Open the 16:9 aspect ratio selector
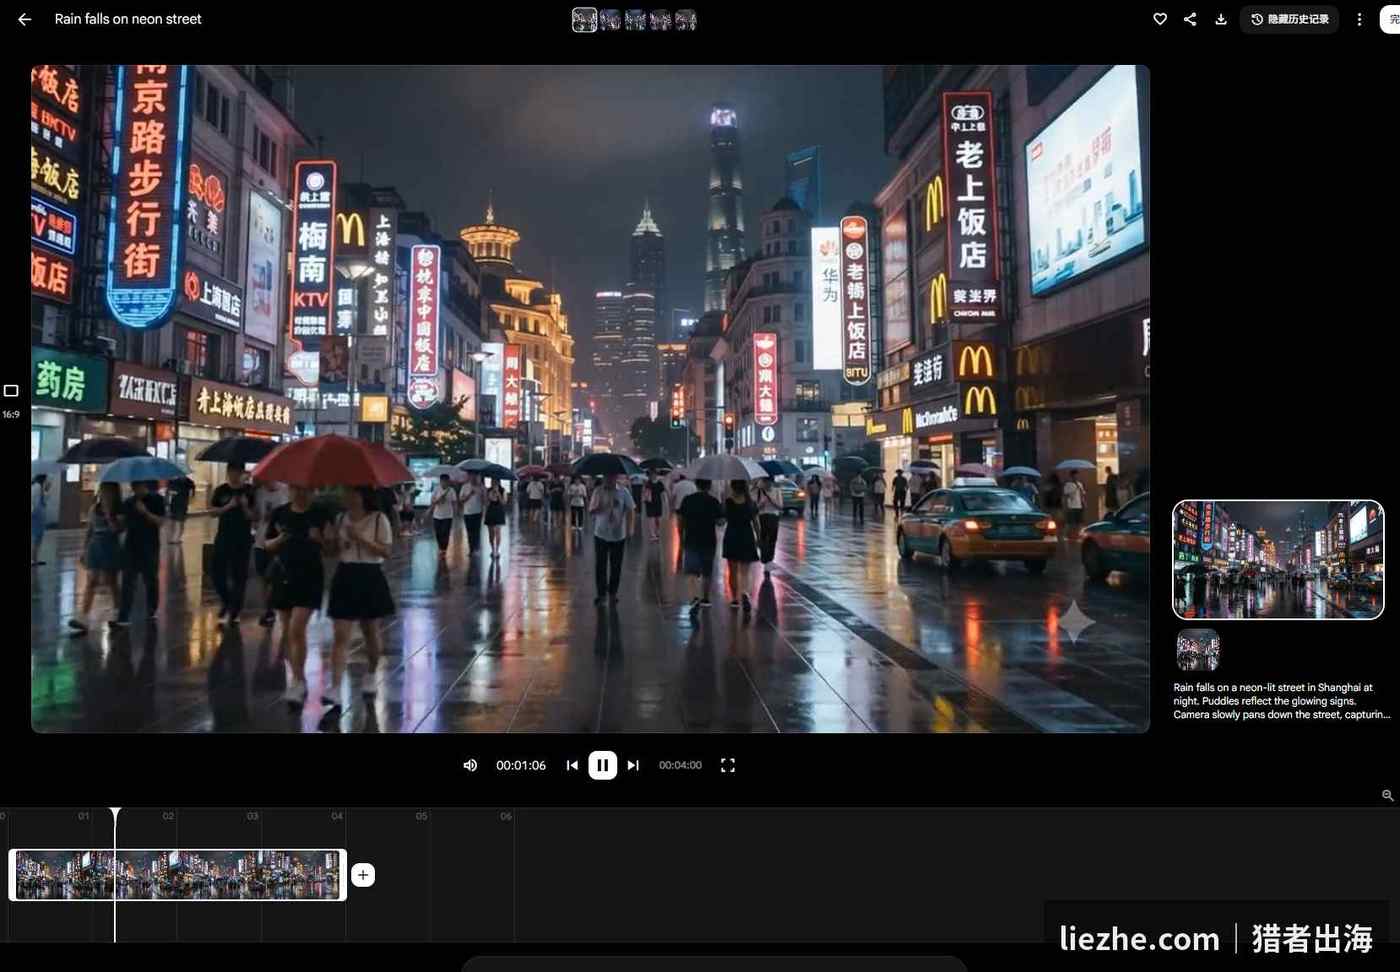This screenshot has width=1400, height=972. 11,400
